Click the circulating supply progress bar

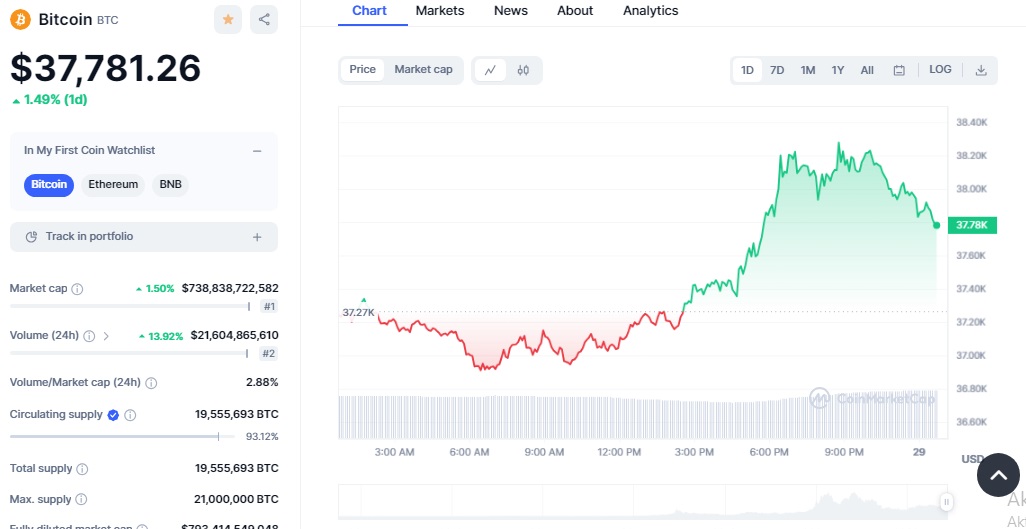(122, 436)
